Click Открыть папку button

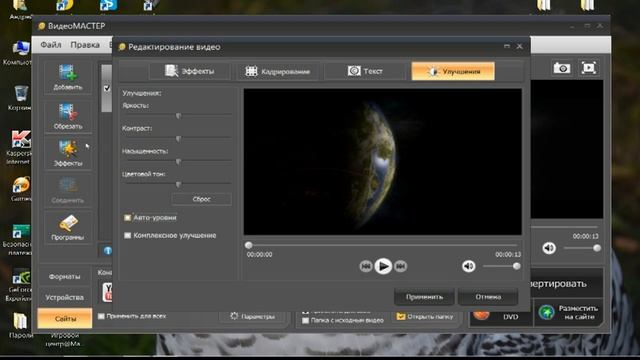(425, 316)
